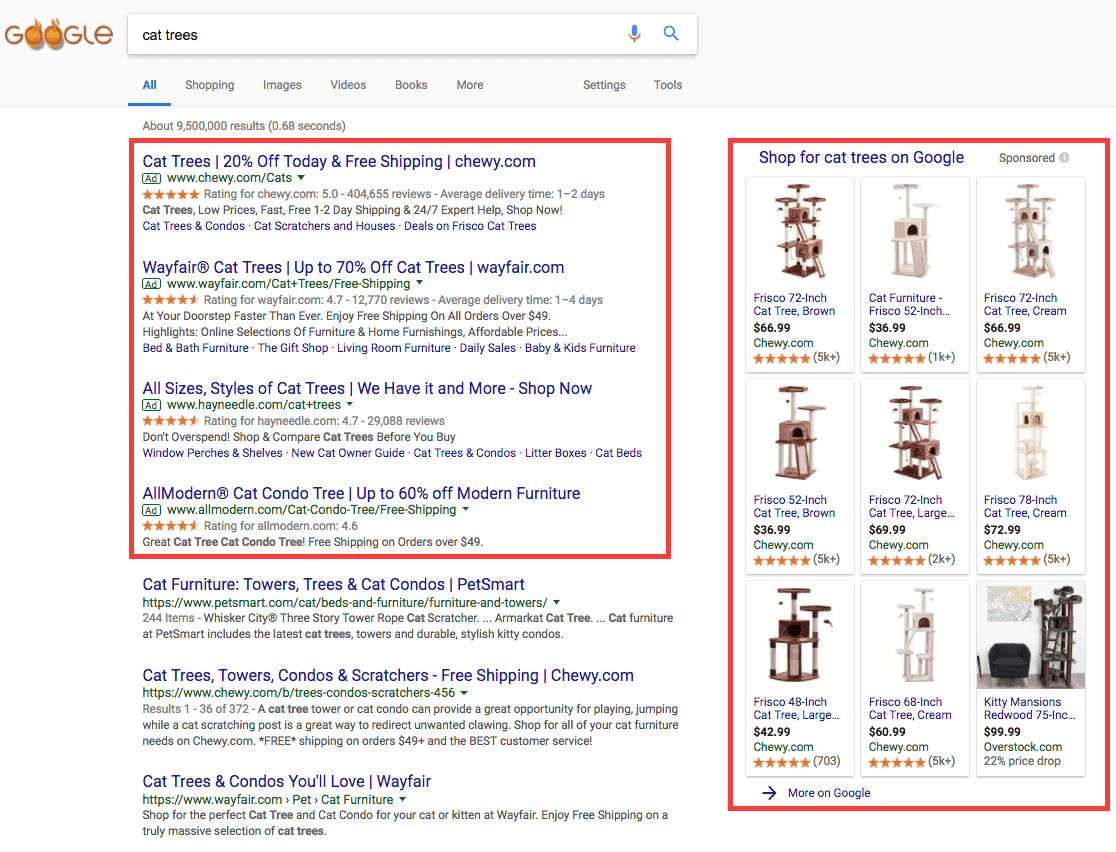Click 'Cat Scratchers and Houses' sitelink
The width and height of the screenshot is (1116, 852).
tap(325, 226)
